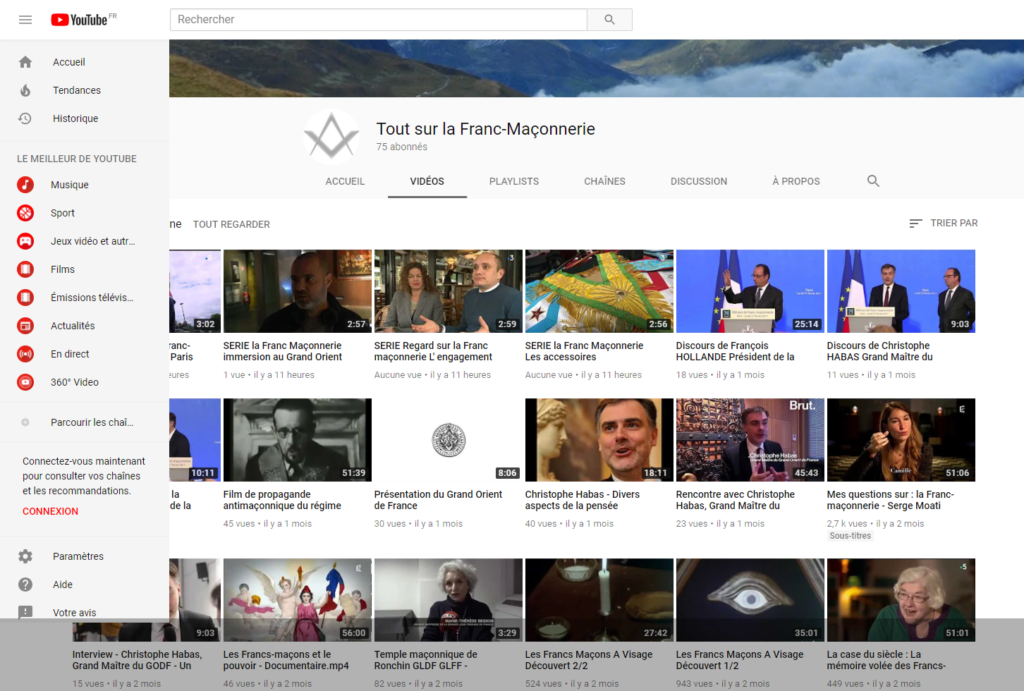Viewport: 1024px width, 691px height.
Task: Switch to the À propos tab
Action: 796,181
